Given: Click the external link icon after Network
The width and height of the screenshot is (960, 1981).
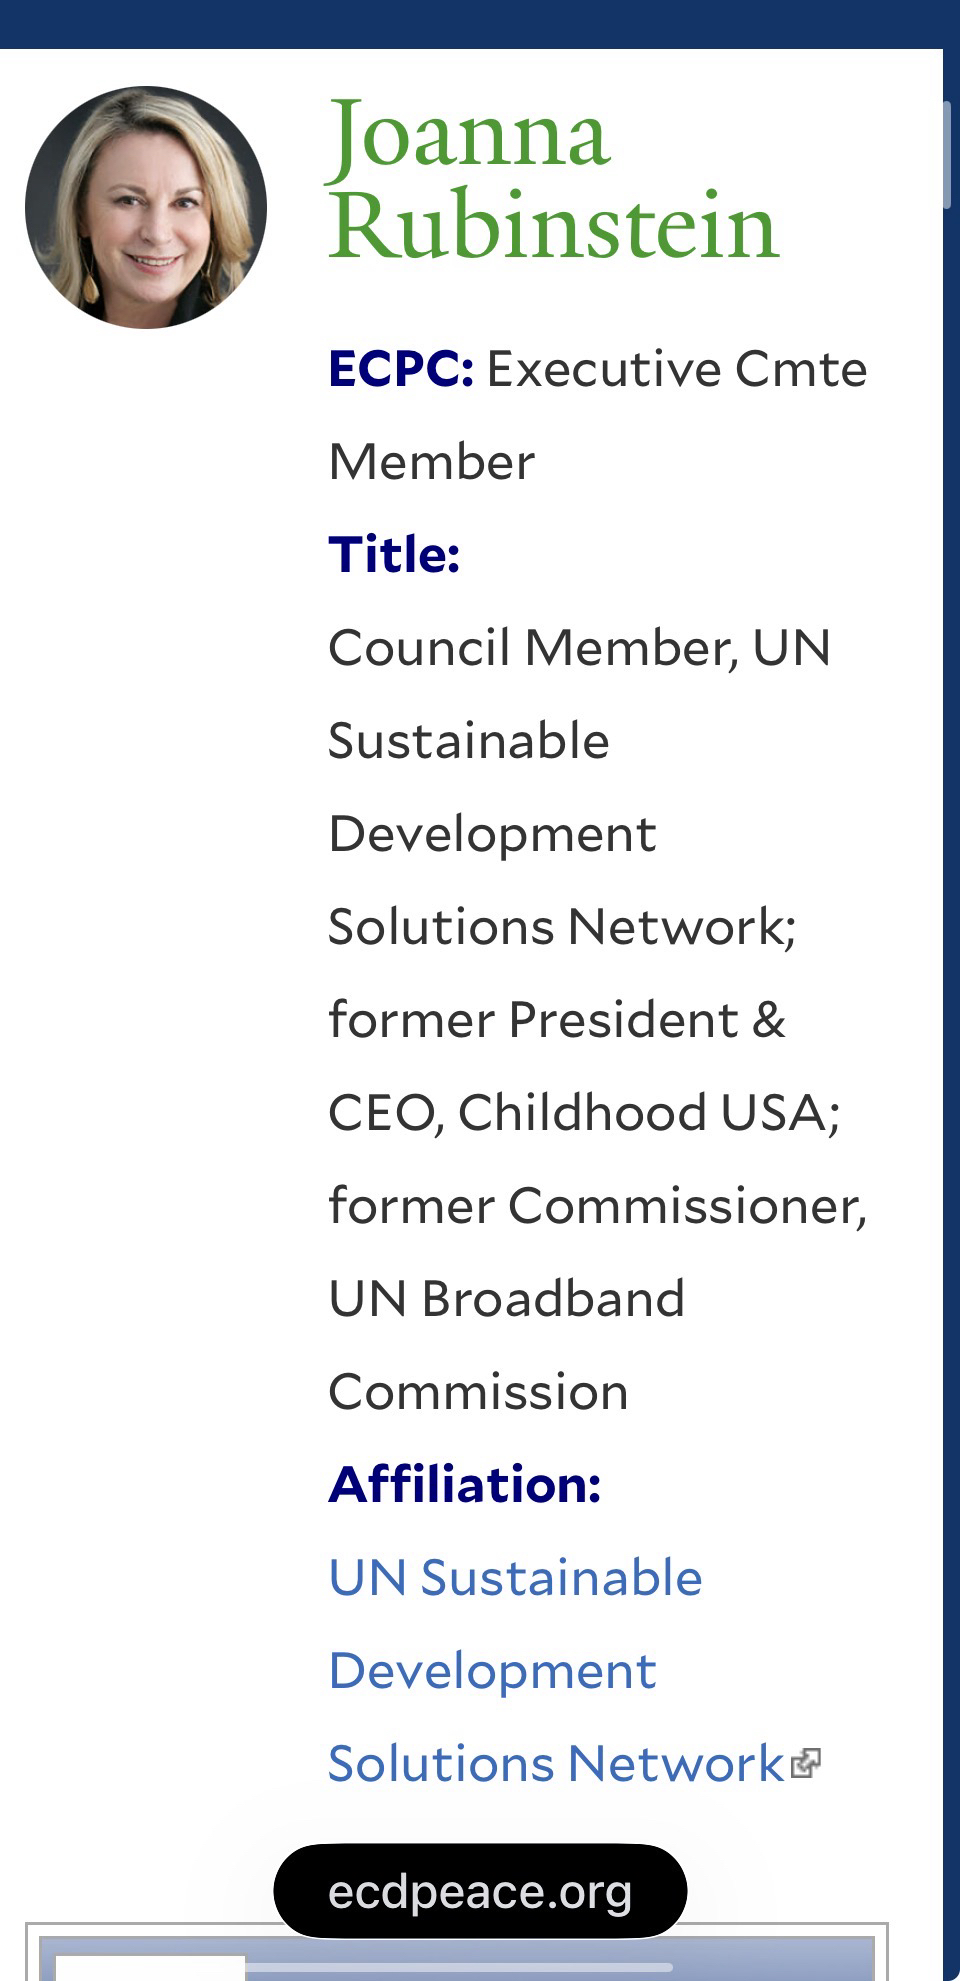Looking at the screenshot, I should 805,1764.
